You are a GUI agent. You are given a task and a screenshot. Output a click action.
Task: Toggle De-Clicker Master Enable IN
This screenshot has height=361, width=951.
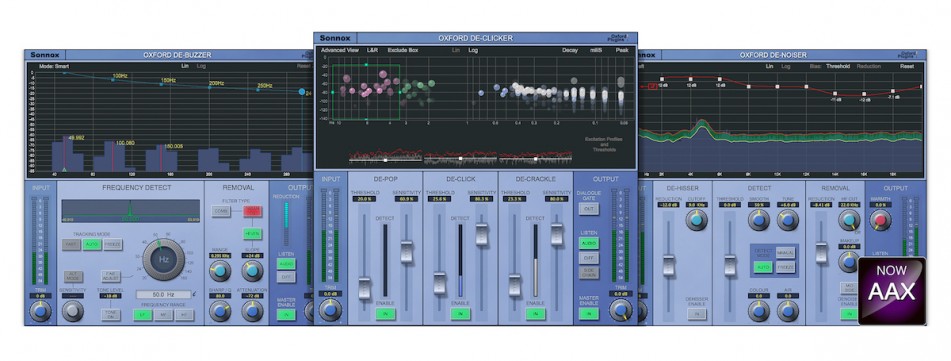(588, 314)
